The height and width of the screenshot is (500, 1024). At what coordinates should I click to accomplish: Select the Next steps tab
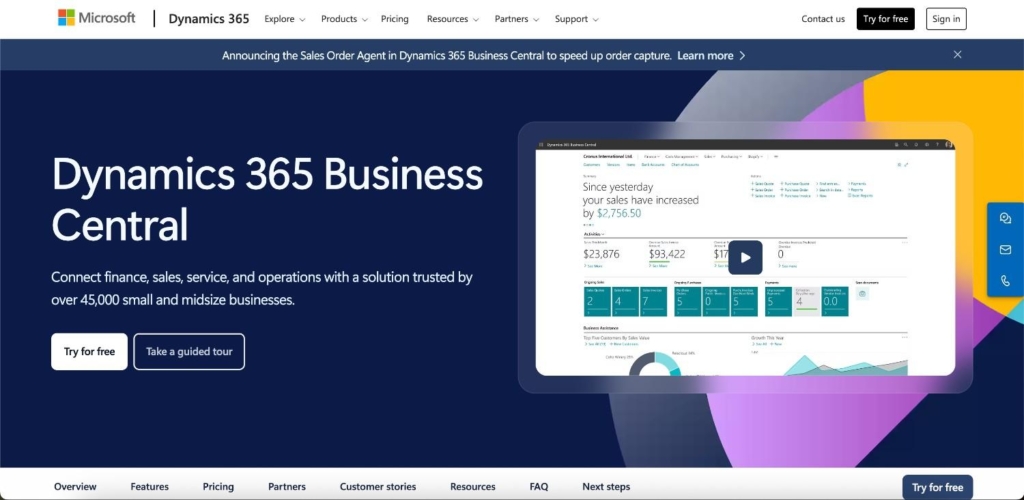point(606,487)
